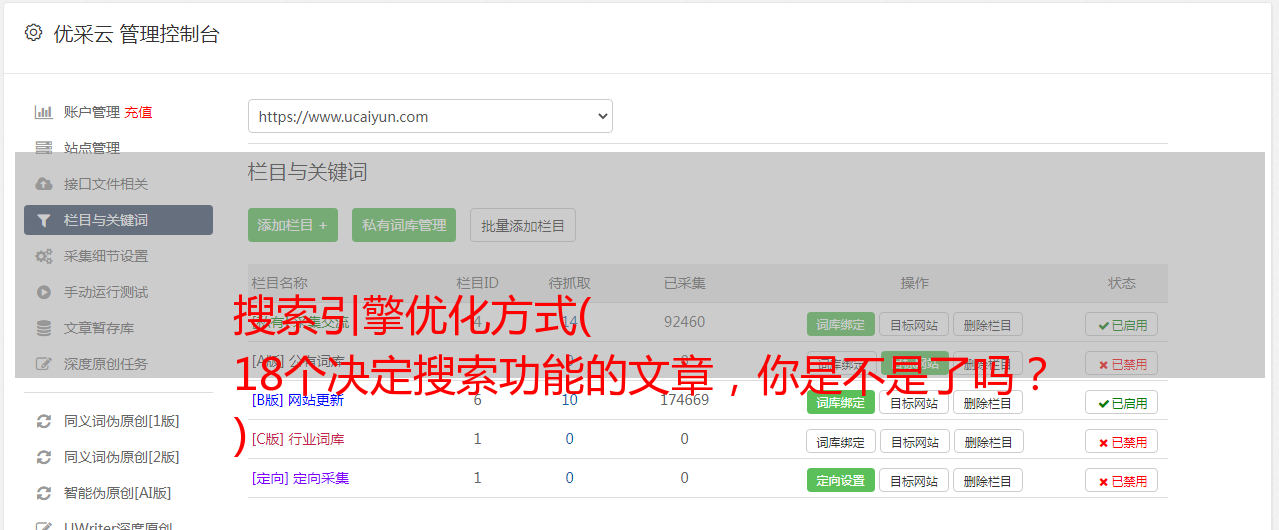Open 深度原创任务 in the sidebar

click(x=106, y=364)
